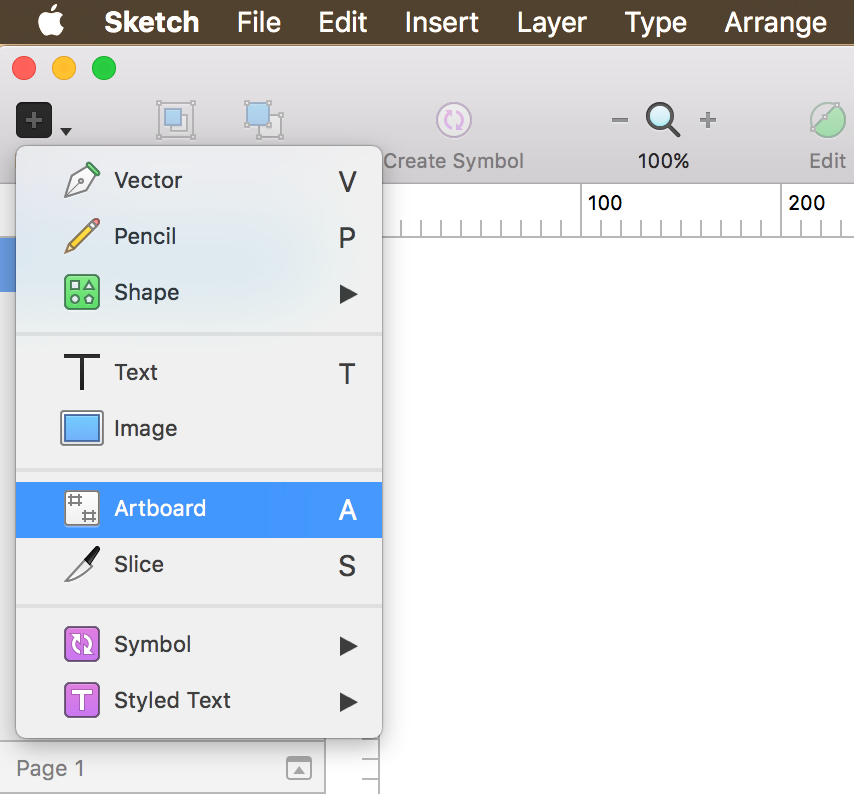
Task: Open the Styled Text submenu
Action: click(199, 701)
